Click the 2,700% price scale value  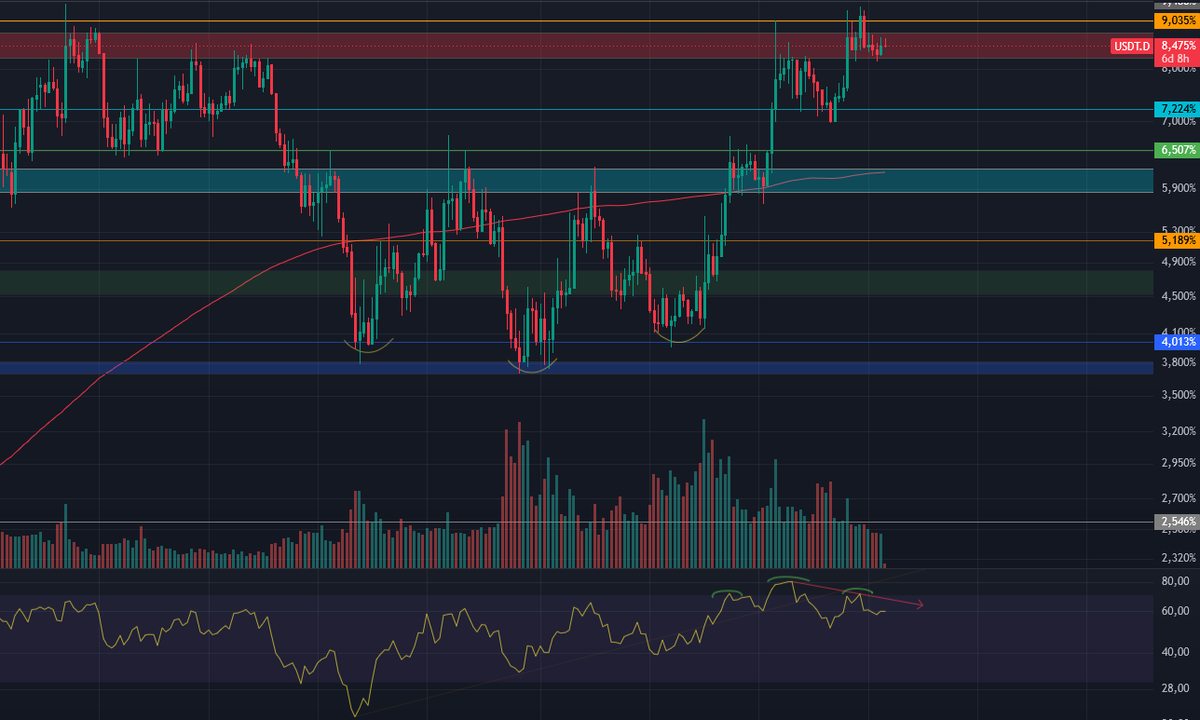pyautogui.click(x=1178, y=497)
